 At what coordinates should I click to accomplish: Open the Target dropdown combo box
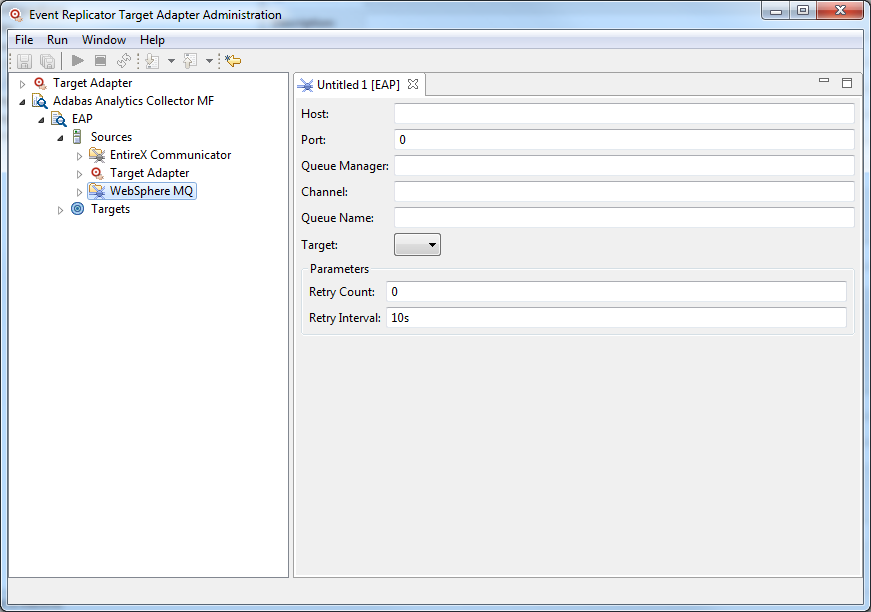(x=417, y=244)
